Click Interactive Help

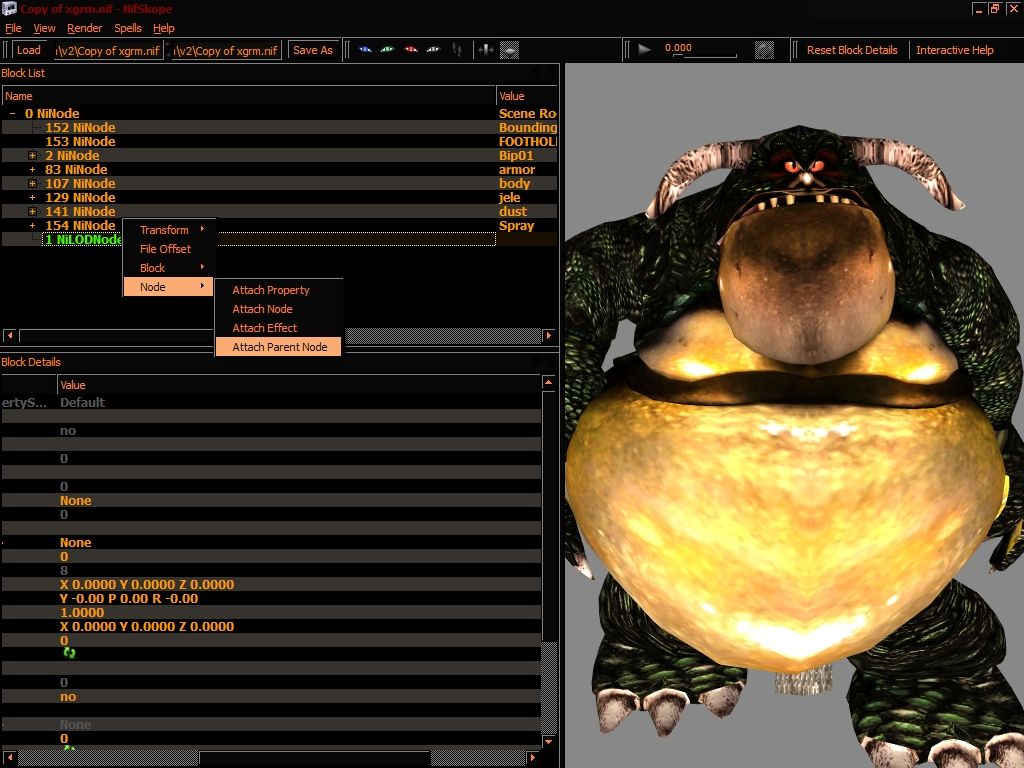[954, 50]
